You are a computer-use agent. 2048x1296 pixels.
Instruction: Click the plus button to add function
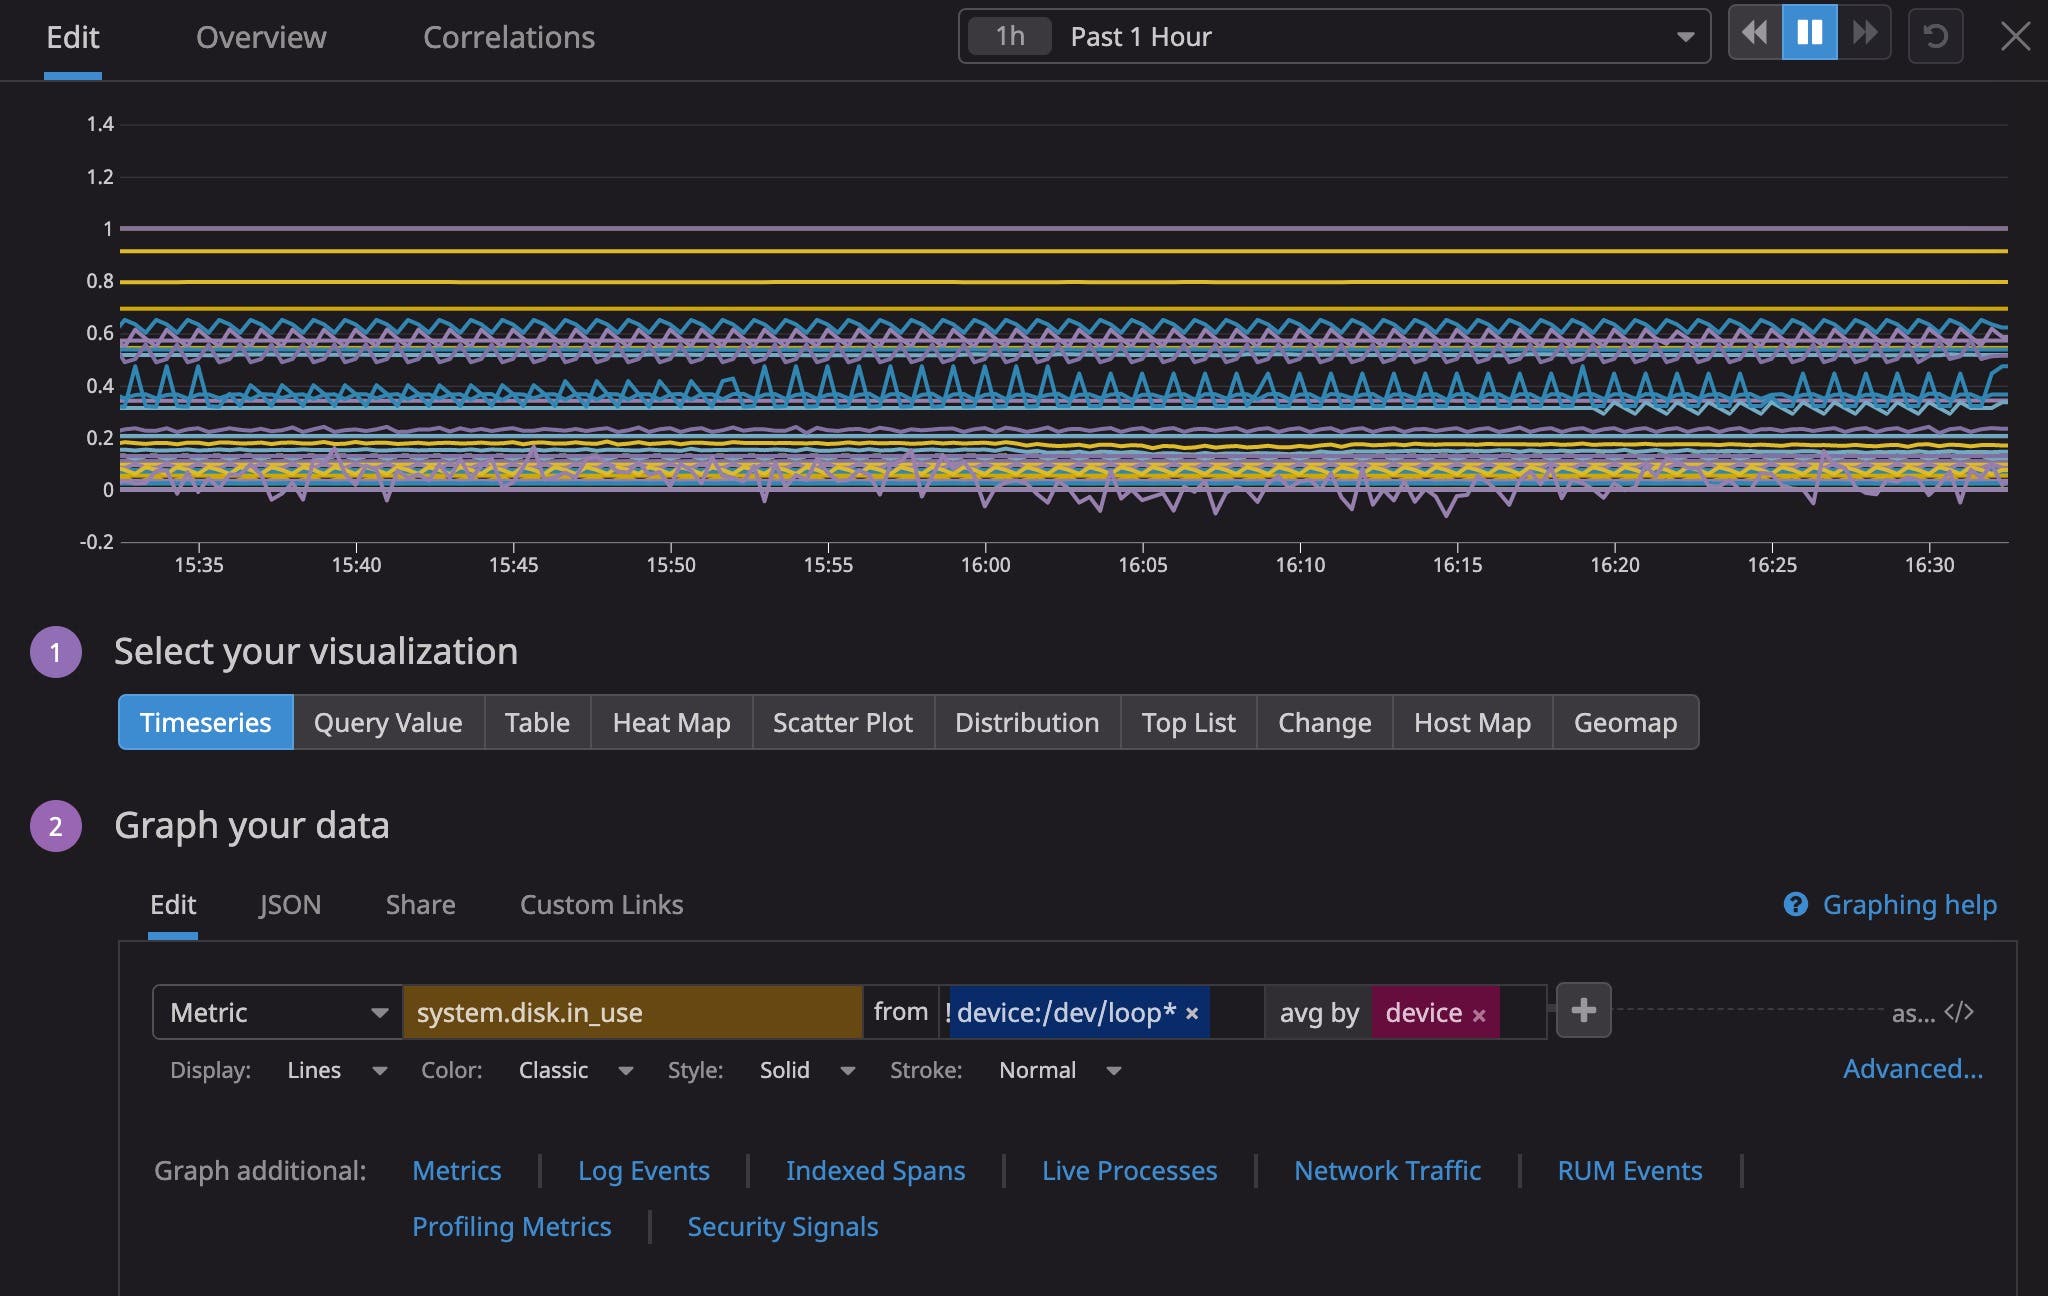[1583, 1011]
